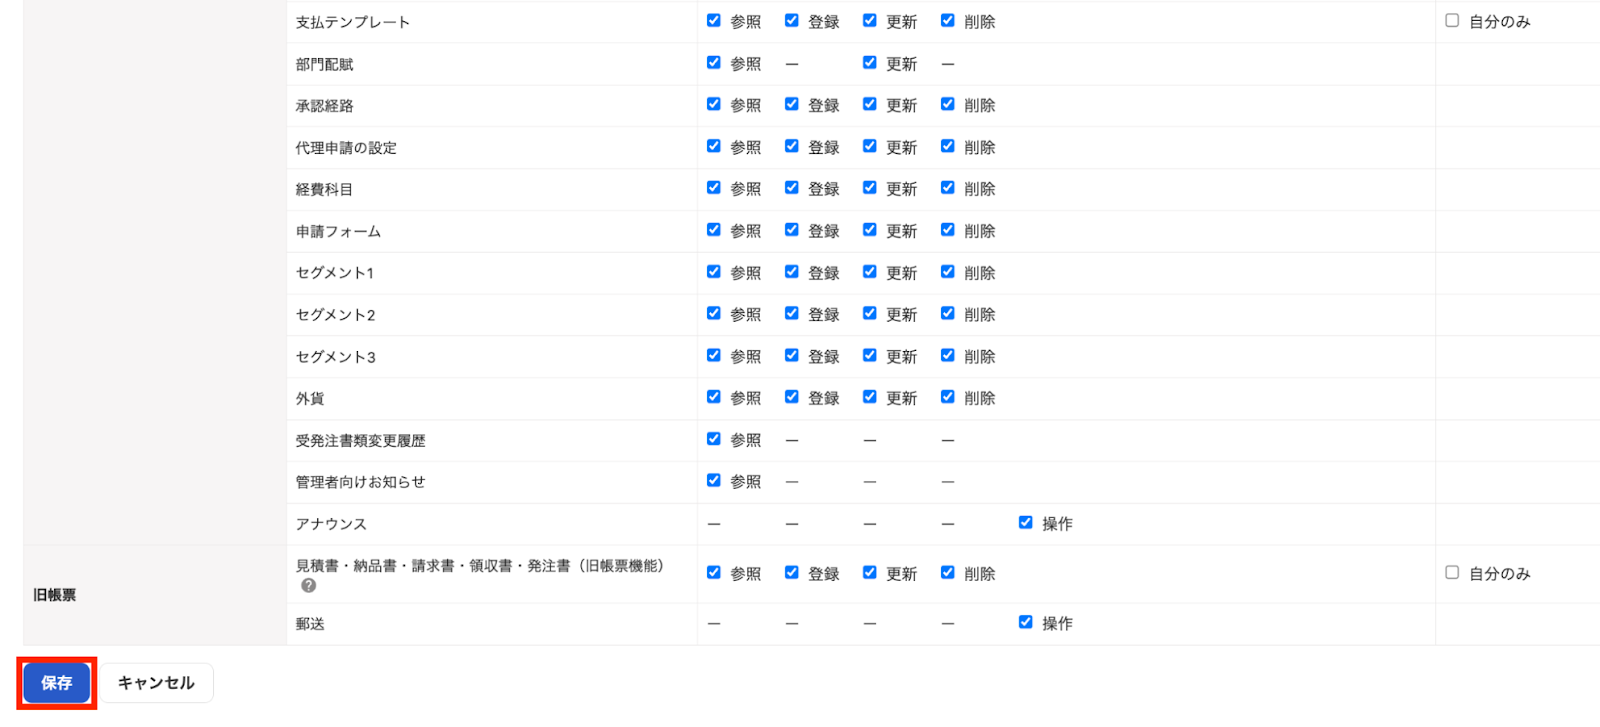Uncheck 参照 for 部門配賦
Viewport: 1600px width, 727px height.
714,62
